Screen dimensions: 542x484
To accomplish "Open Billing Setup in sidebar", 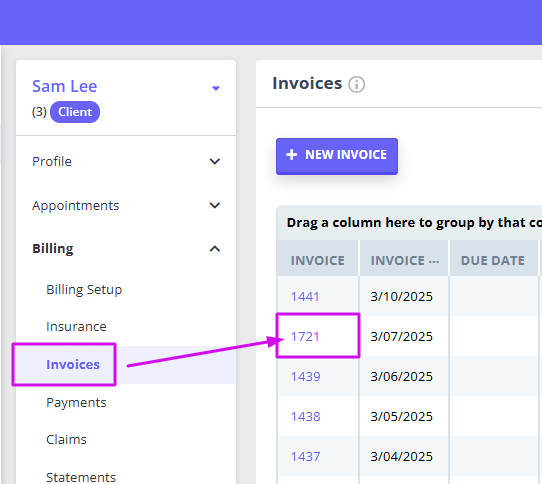I will 84,290.
